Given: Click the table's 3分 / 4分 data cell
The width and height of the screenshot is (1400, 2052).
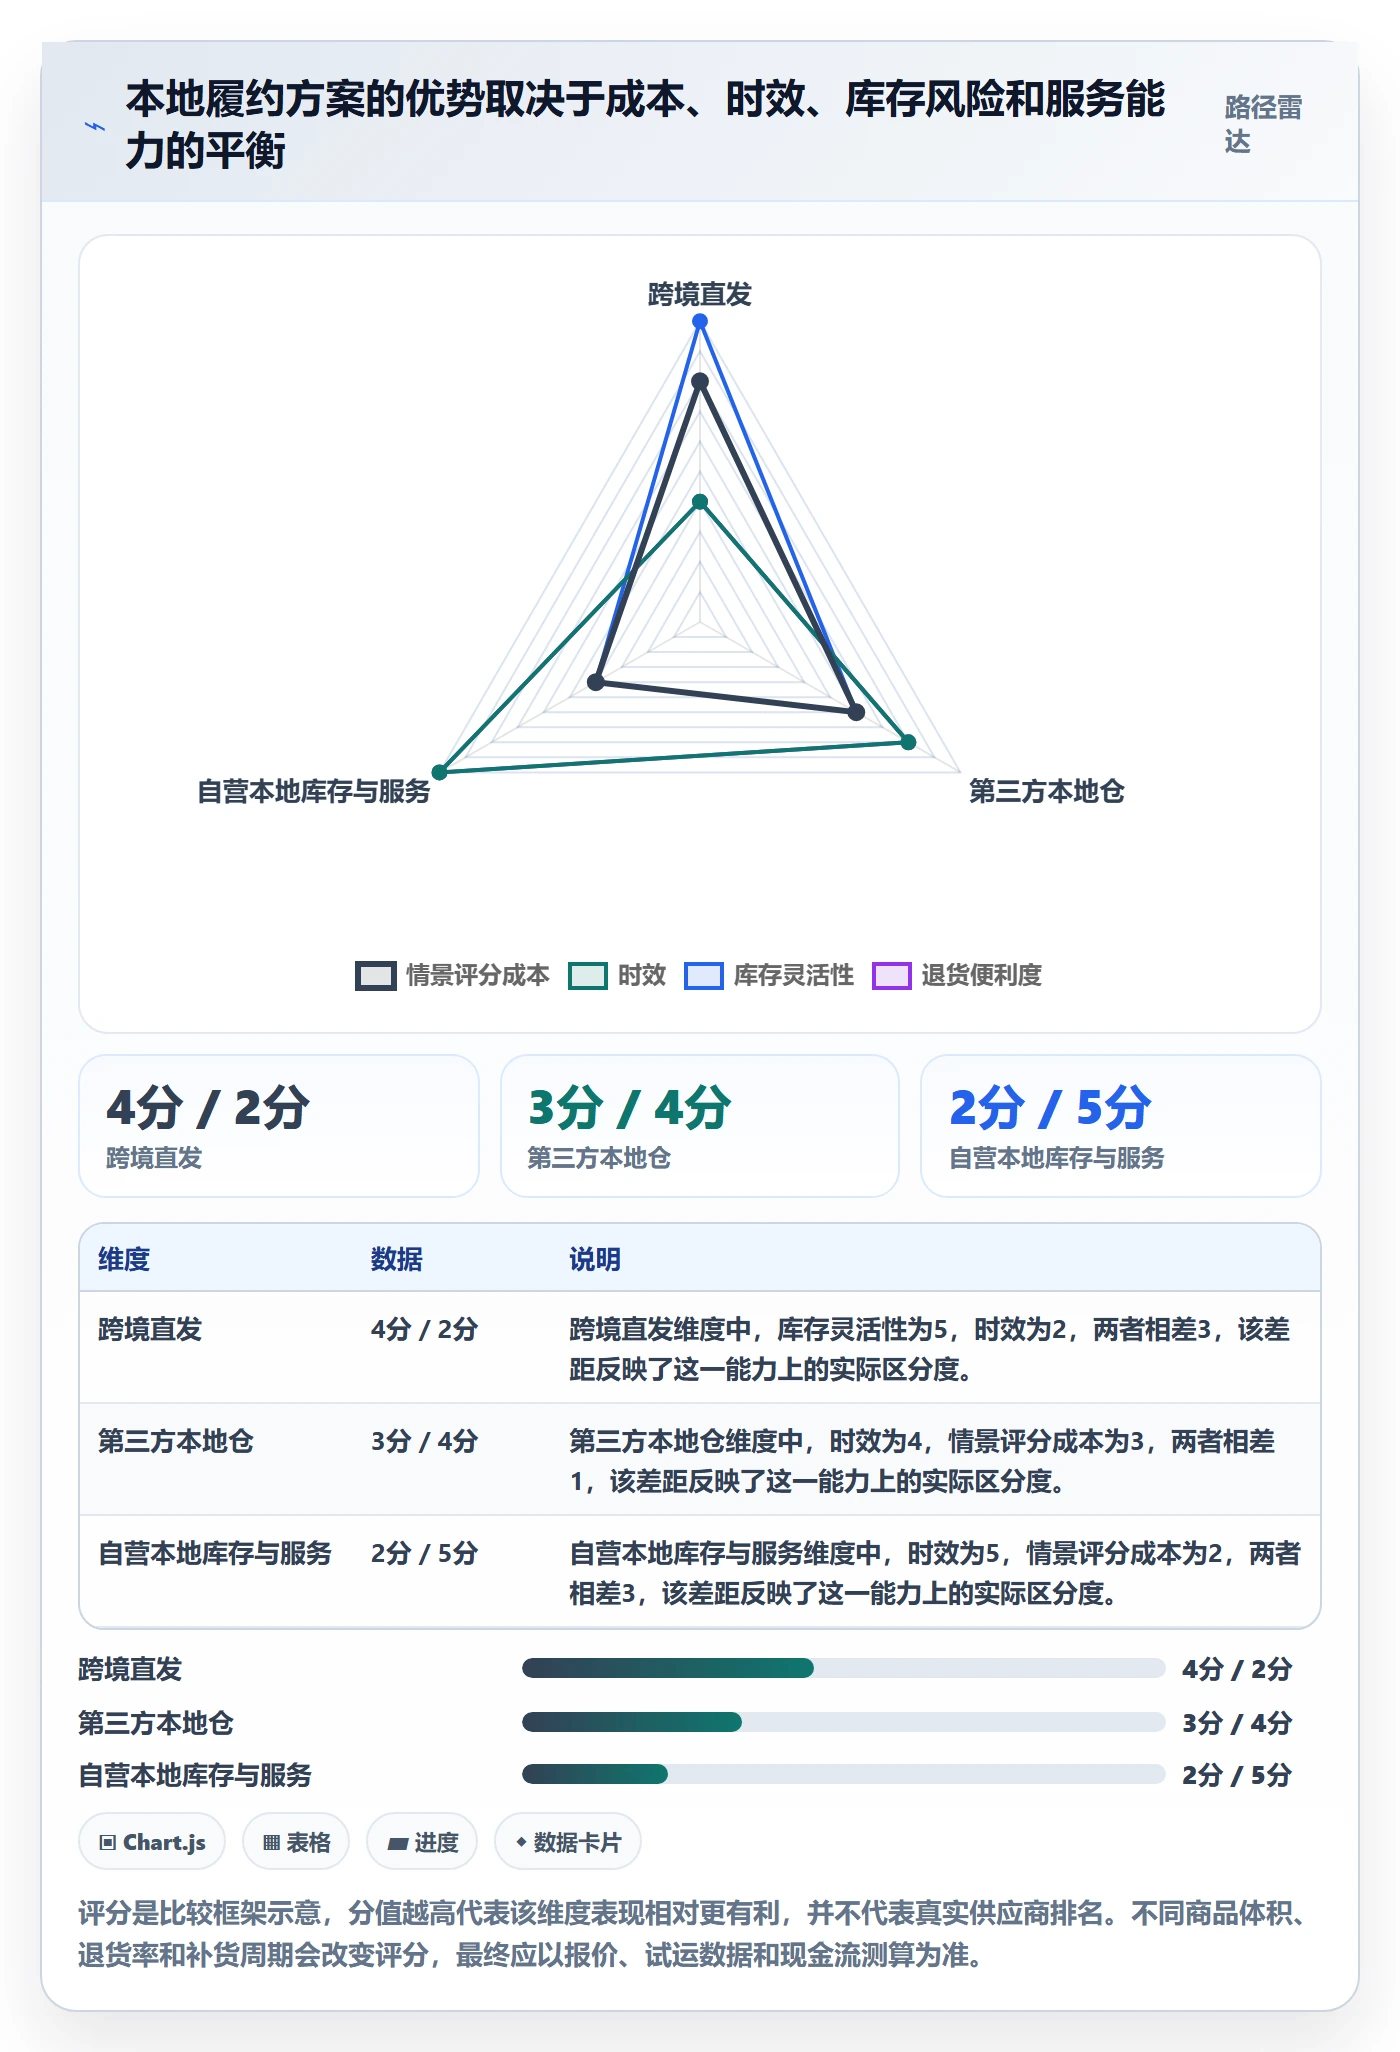Looking at the screenshot, I should (425, 1441).
